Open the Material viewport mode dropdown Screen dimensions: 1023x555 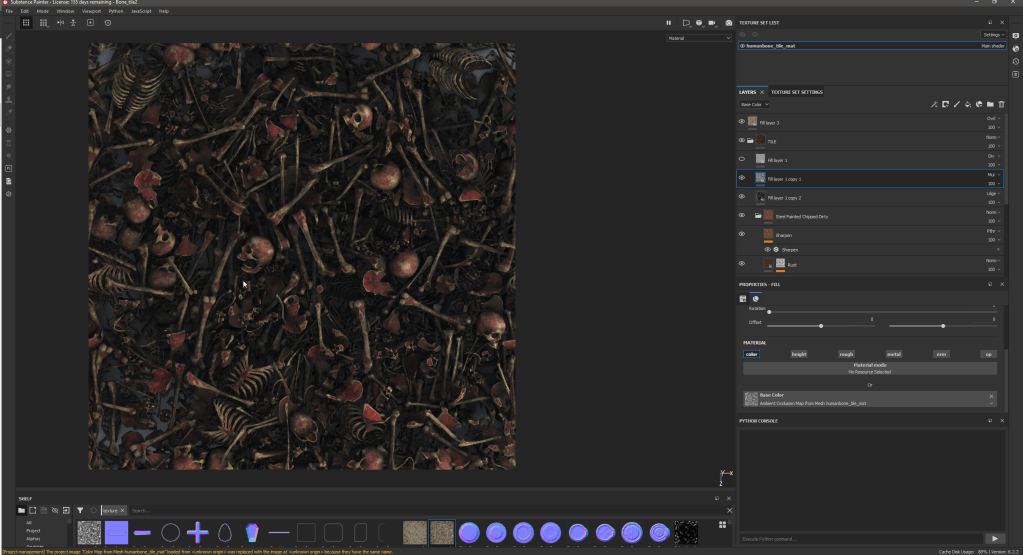pos(700,38)
